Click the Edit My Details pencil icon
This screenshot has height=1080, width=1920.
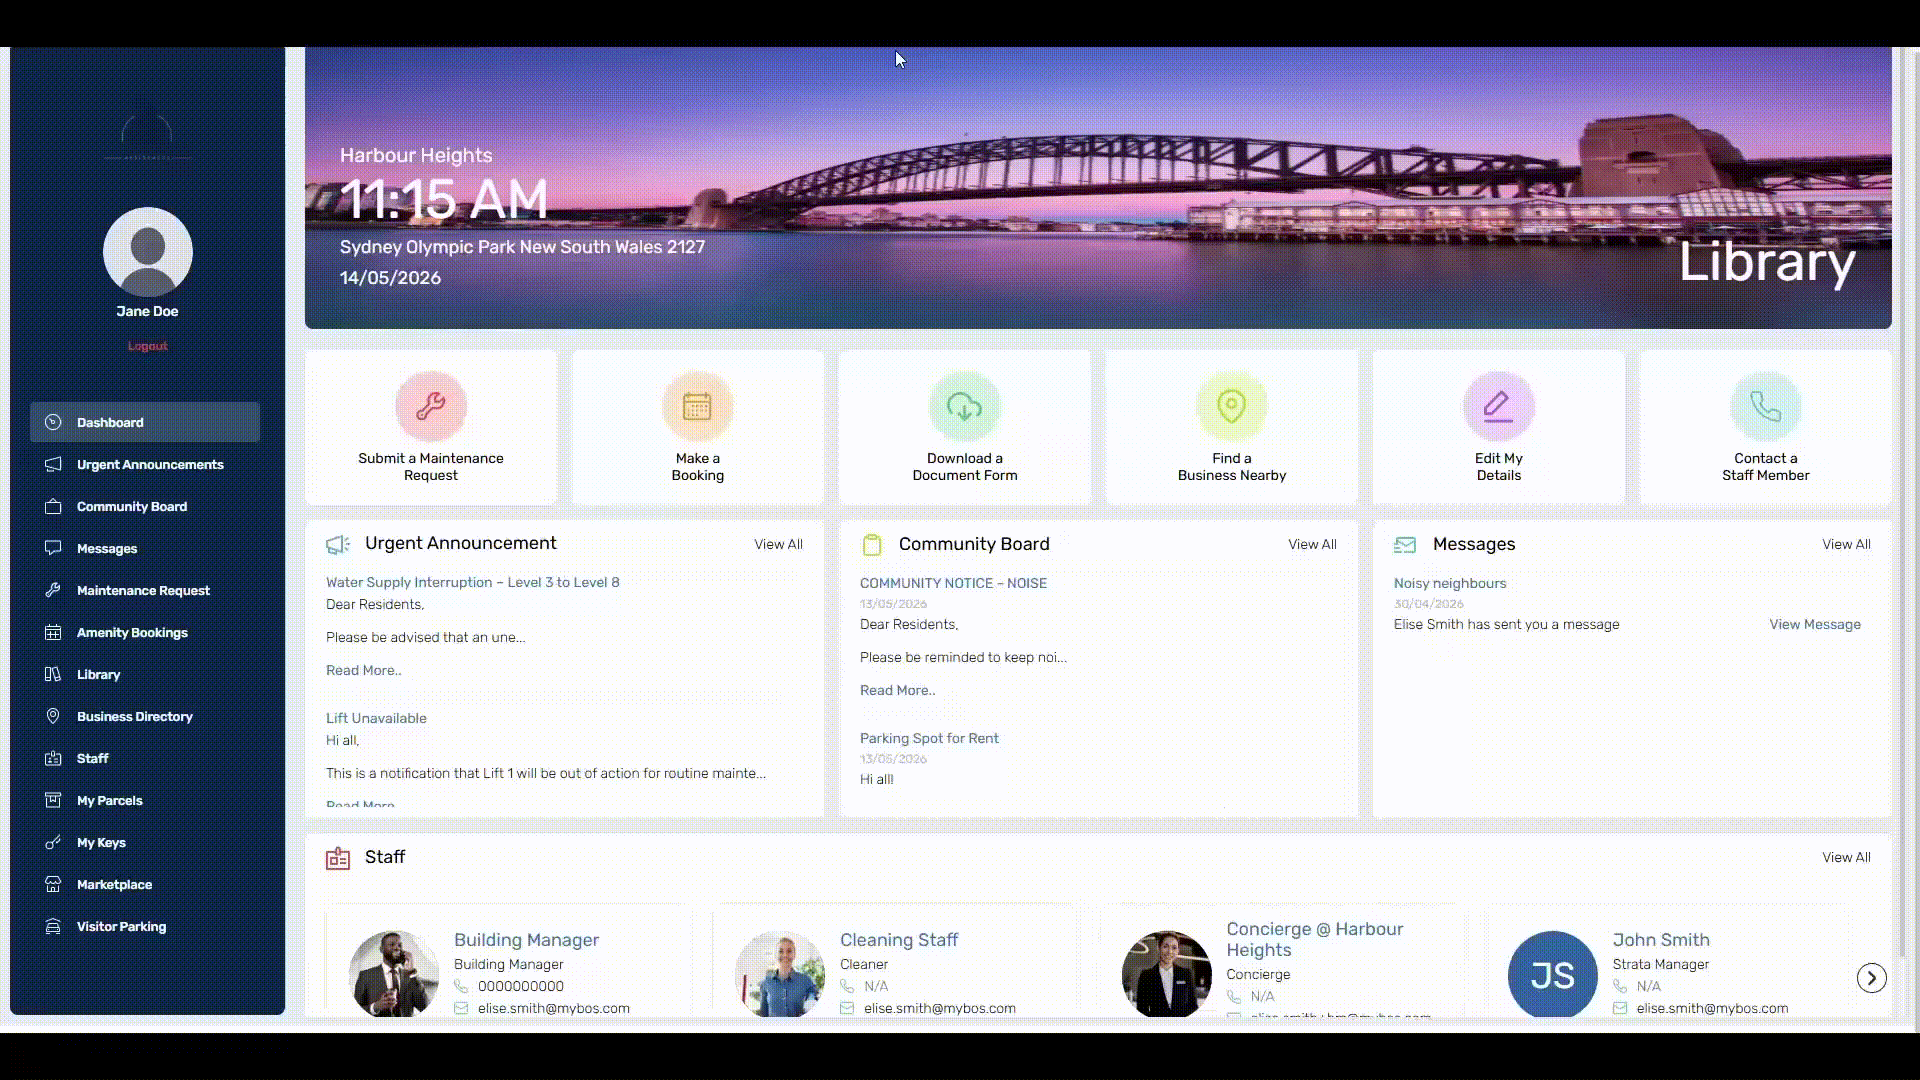pyautogui.click(x=1498, y=406)
